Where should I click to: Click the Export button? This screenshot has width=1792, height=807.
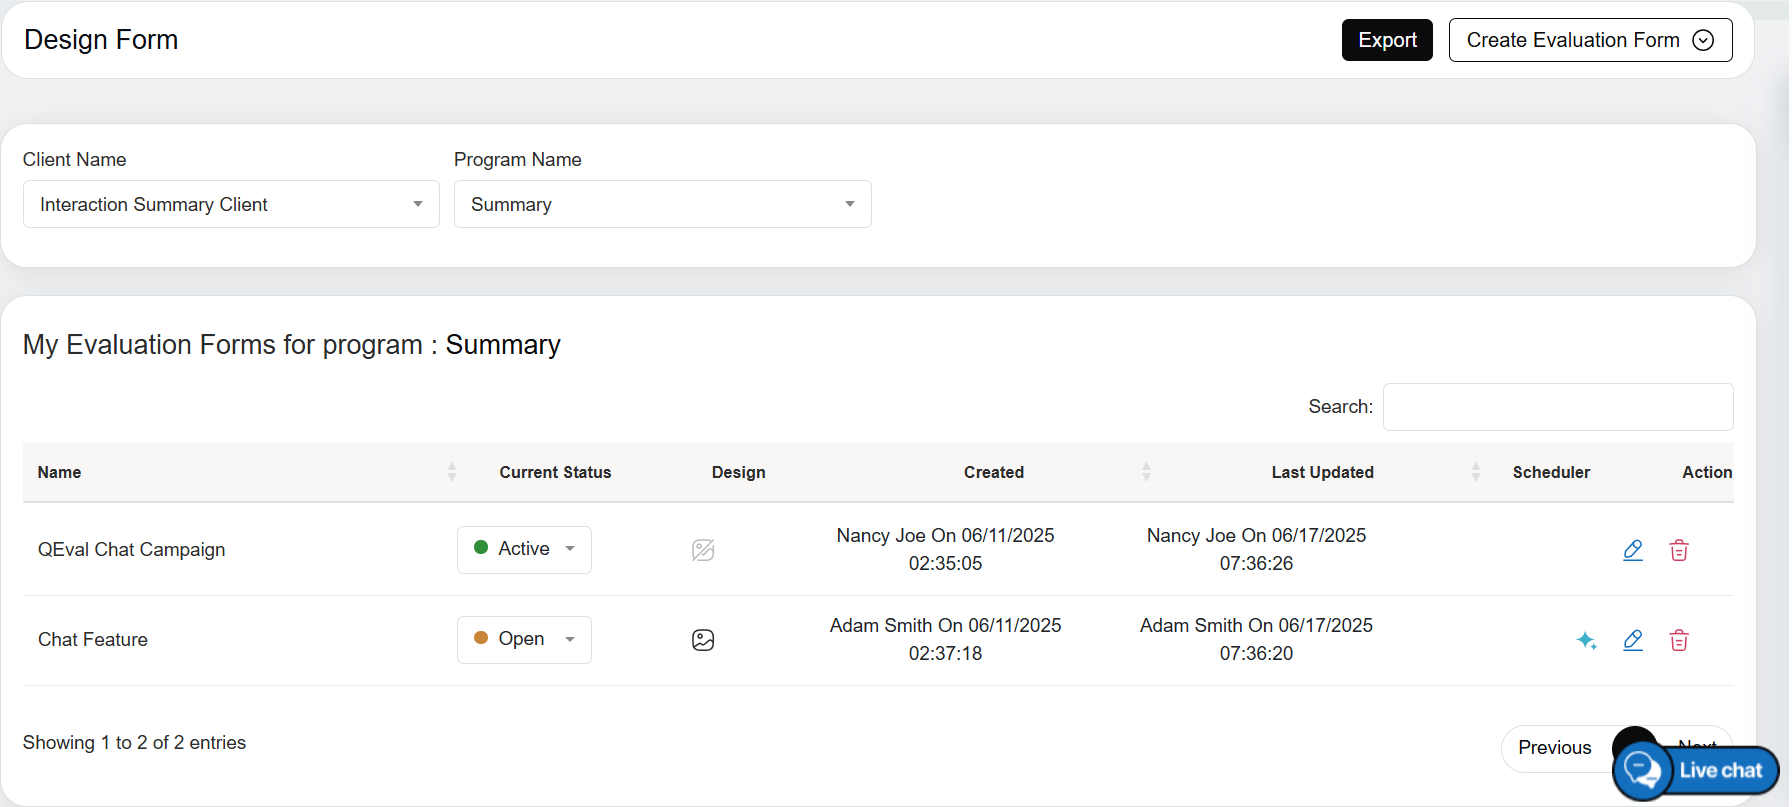pyautogui.click(x=1387, y=40)
